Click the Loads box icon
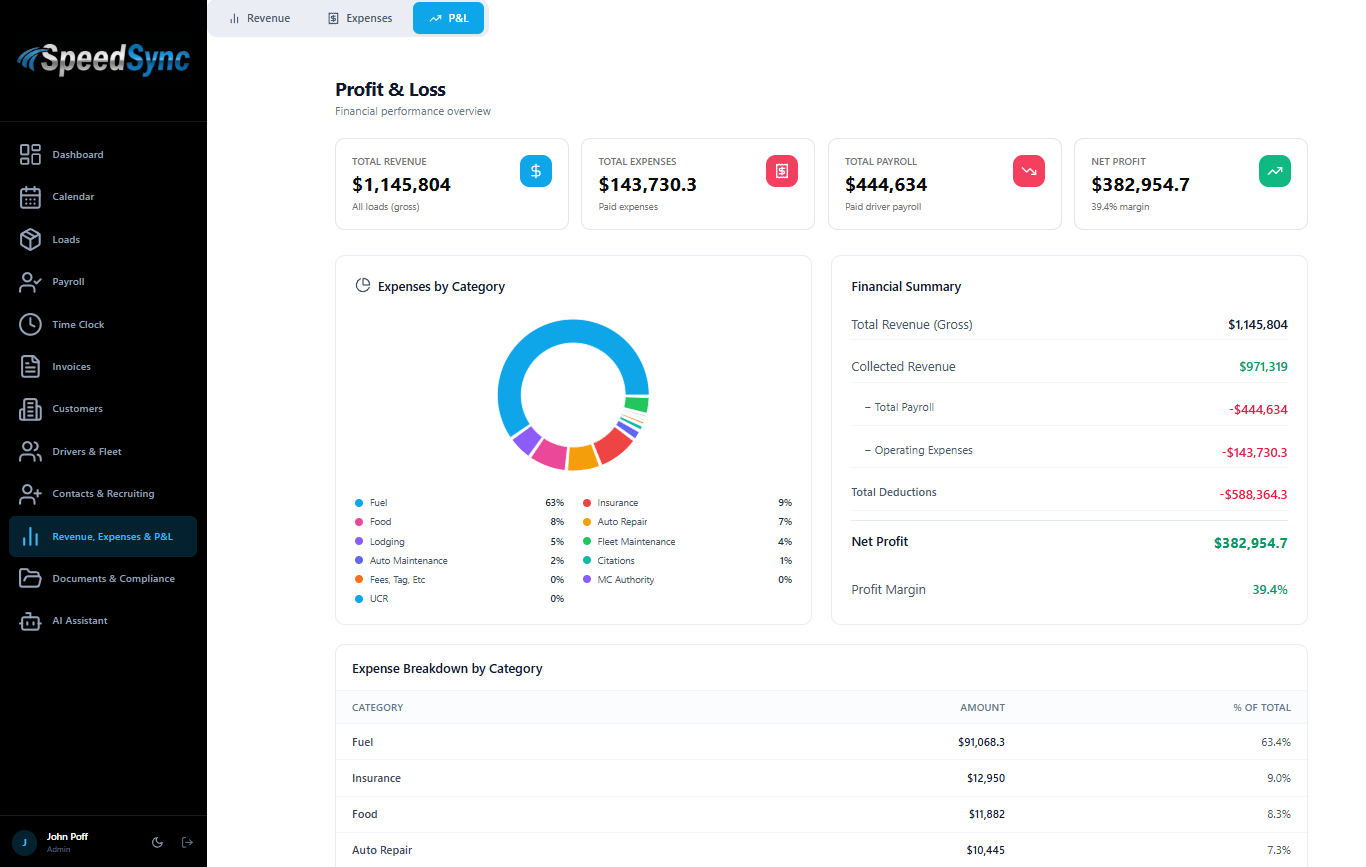1366x867 pixels. pyautogui.click(x=30, y=239)
